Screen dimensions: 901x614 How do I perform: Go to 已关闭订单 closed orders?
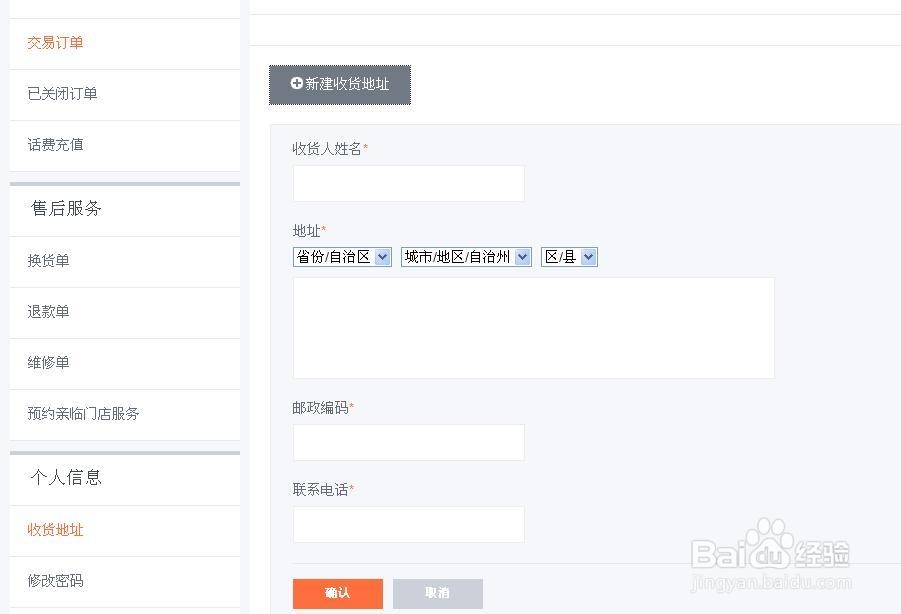point(62,94)
